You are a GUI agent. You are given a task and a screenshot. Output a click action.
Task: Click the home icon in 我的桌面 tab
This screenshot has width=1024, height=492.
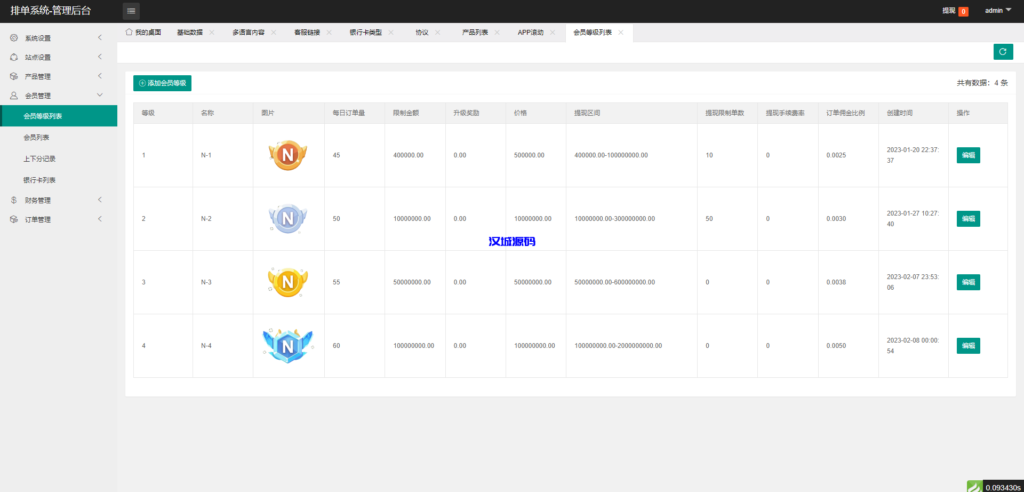pos(129,32)
